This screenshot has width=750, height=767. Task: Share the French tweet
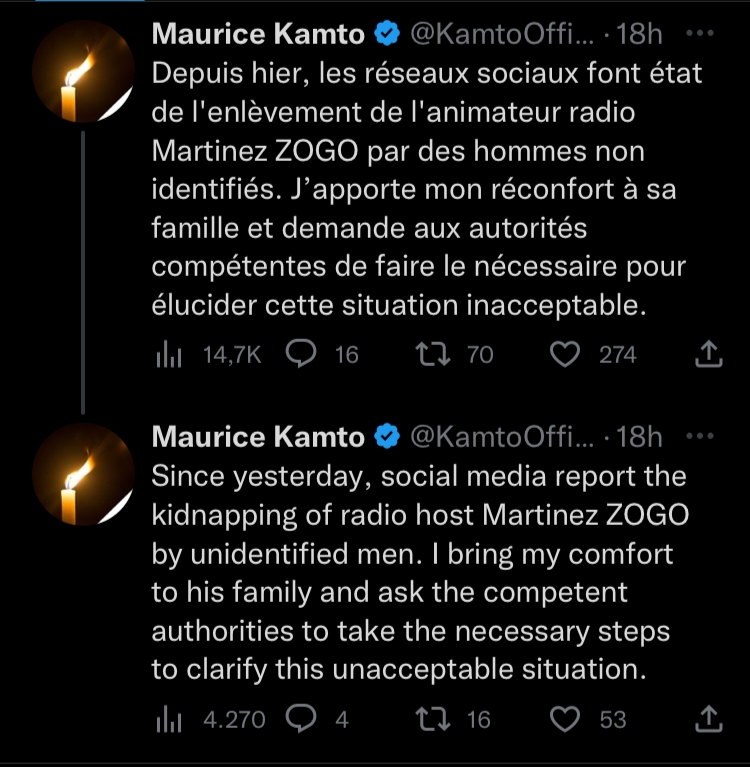(x=707, y=354)
